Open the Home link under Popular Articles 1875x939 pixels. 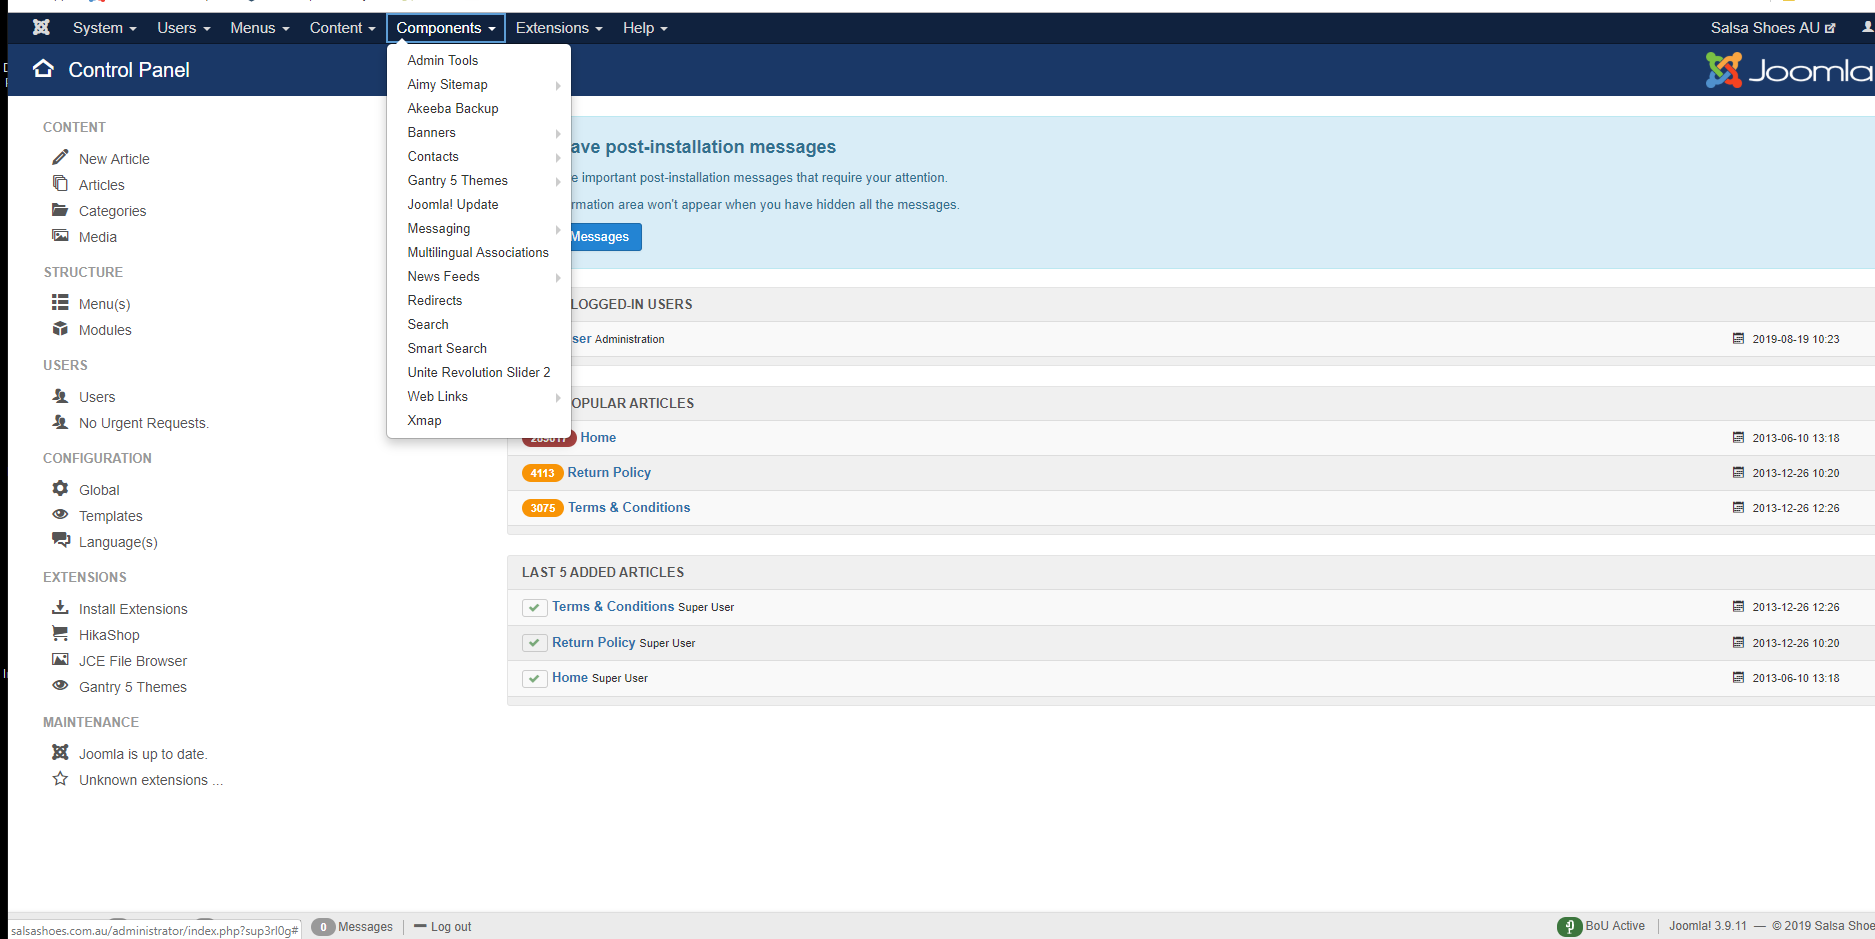tap(598, 437)
